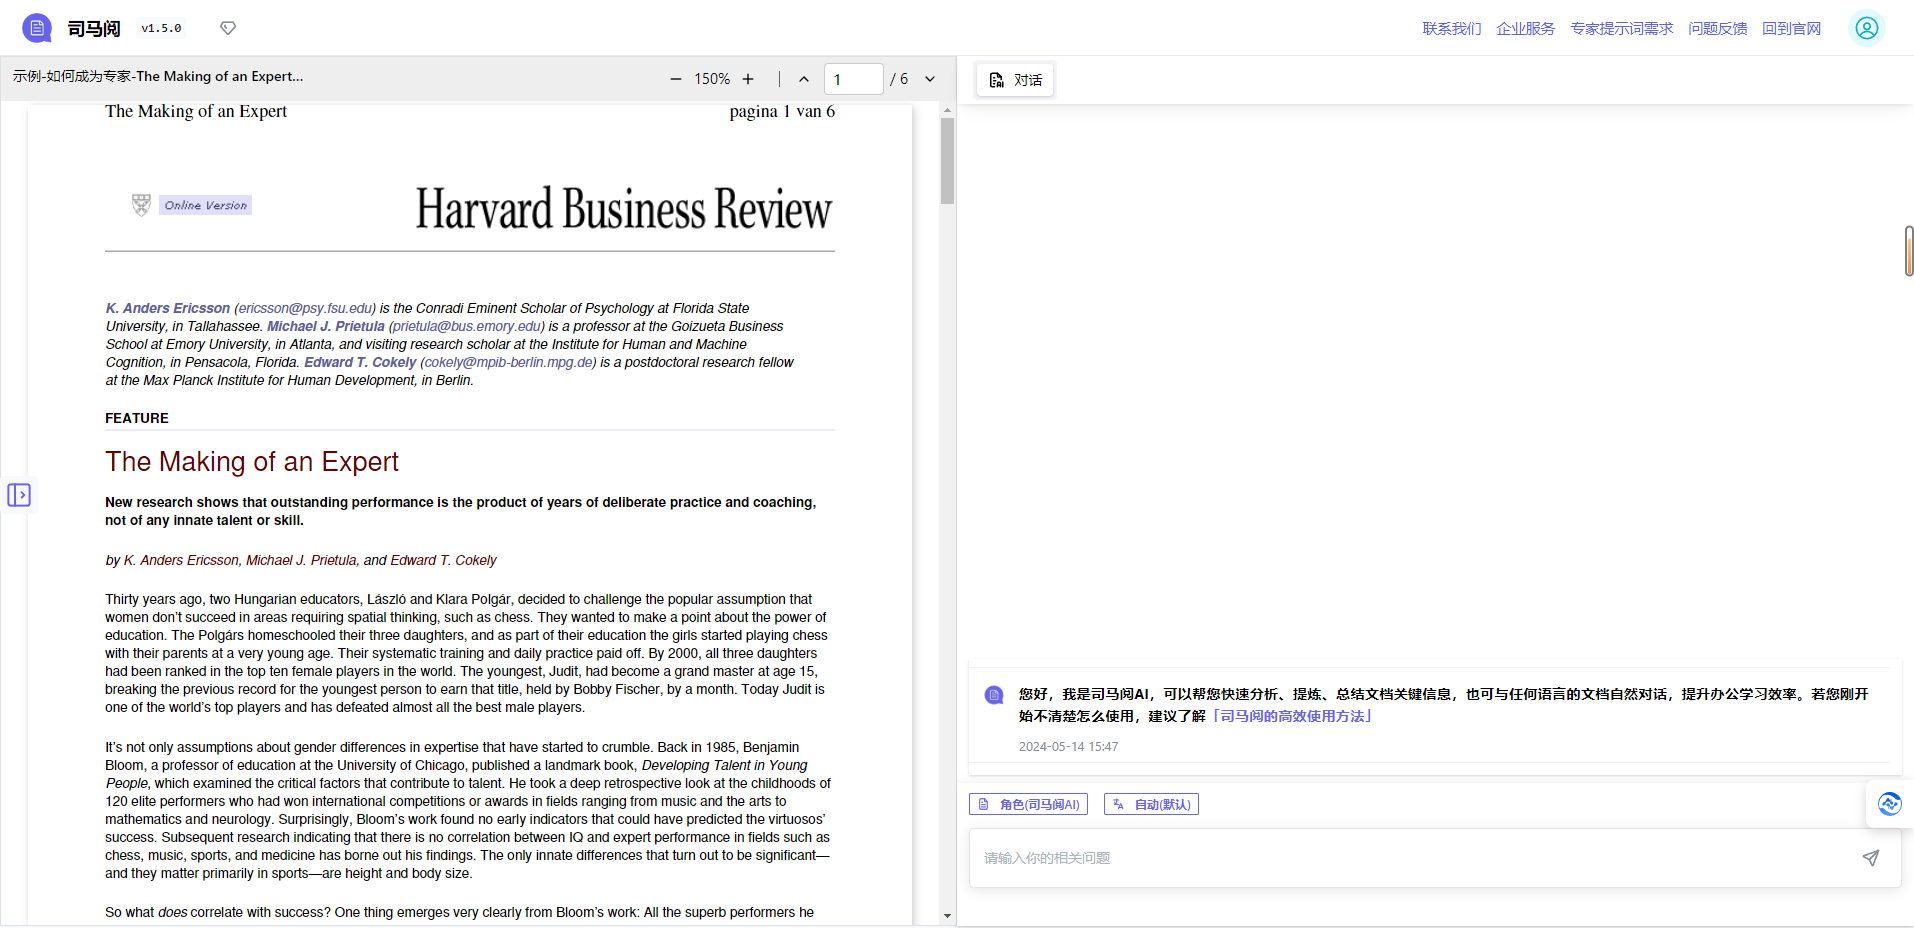
Task: Click the 回到官网 link
Action: pyautogui.click(x=1791, y=28)
